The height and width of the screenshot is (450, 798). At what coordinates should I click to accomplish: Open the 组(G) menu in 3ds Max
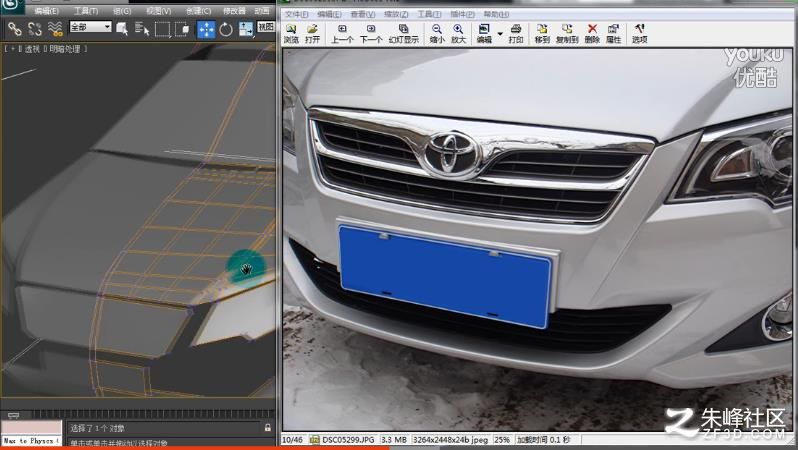(x=122, y=11)
